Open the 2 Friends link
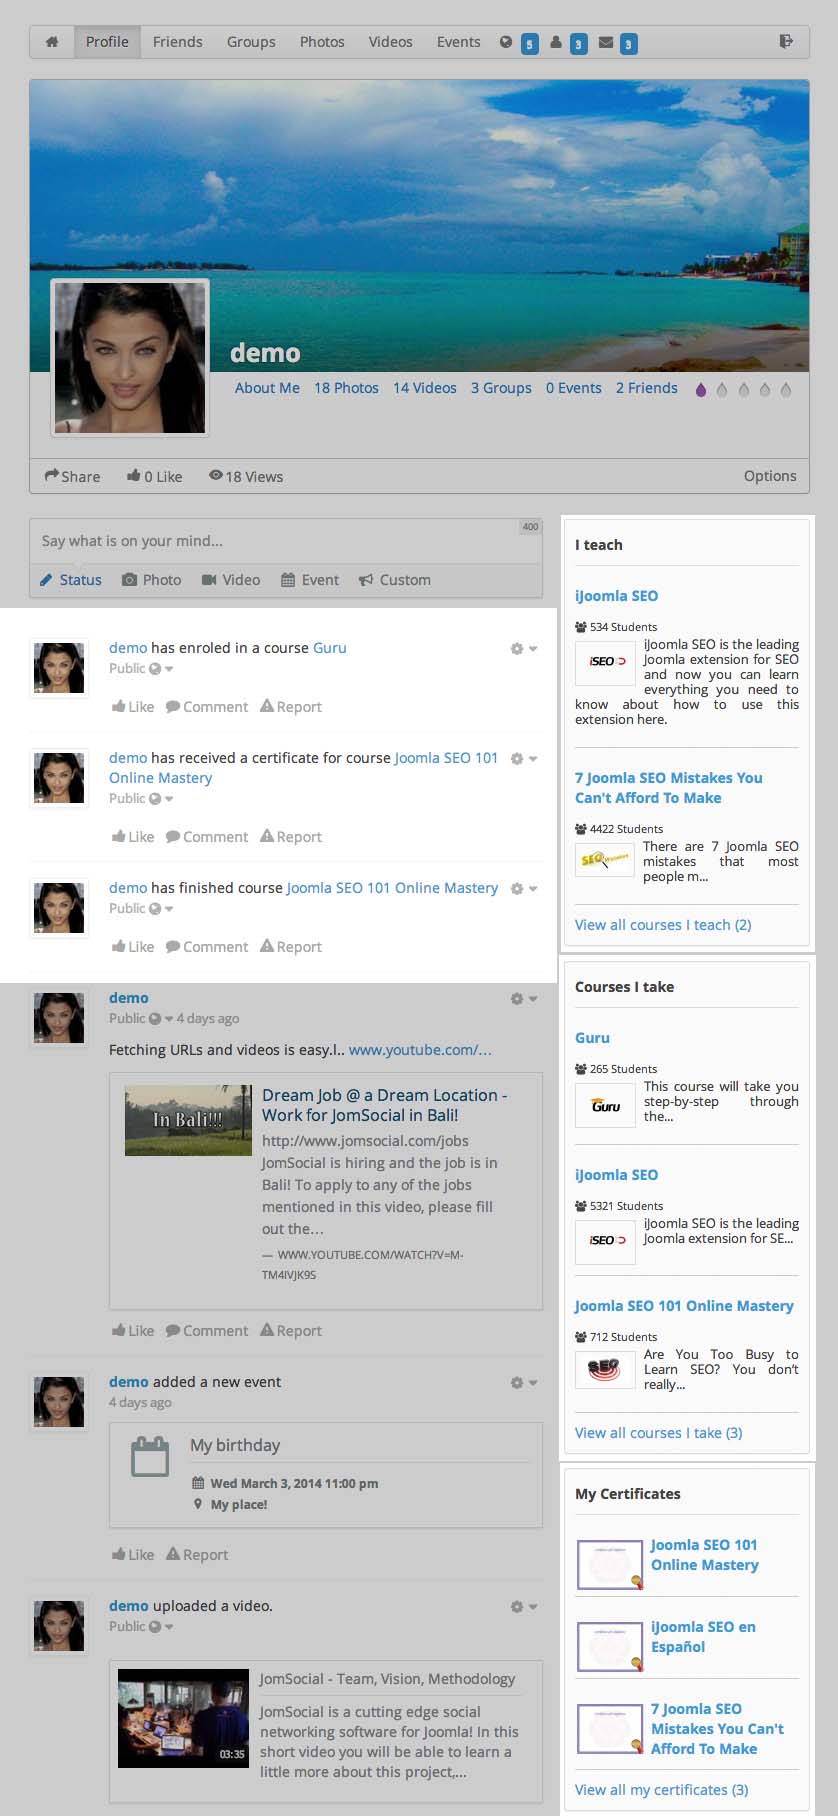Screen dimensions: 838x1816 tap(647, 388)
